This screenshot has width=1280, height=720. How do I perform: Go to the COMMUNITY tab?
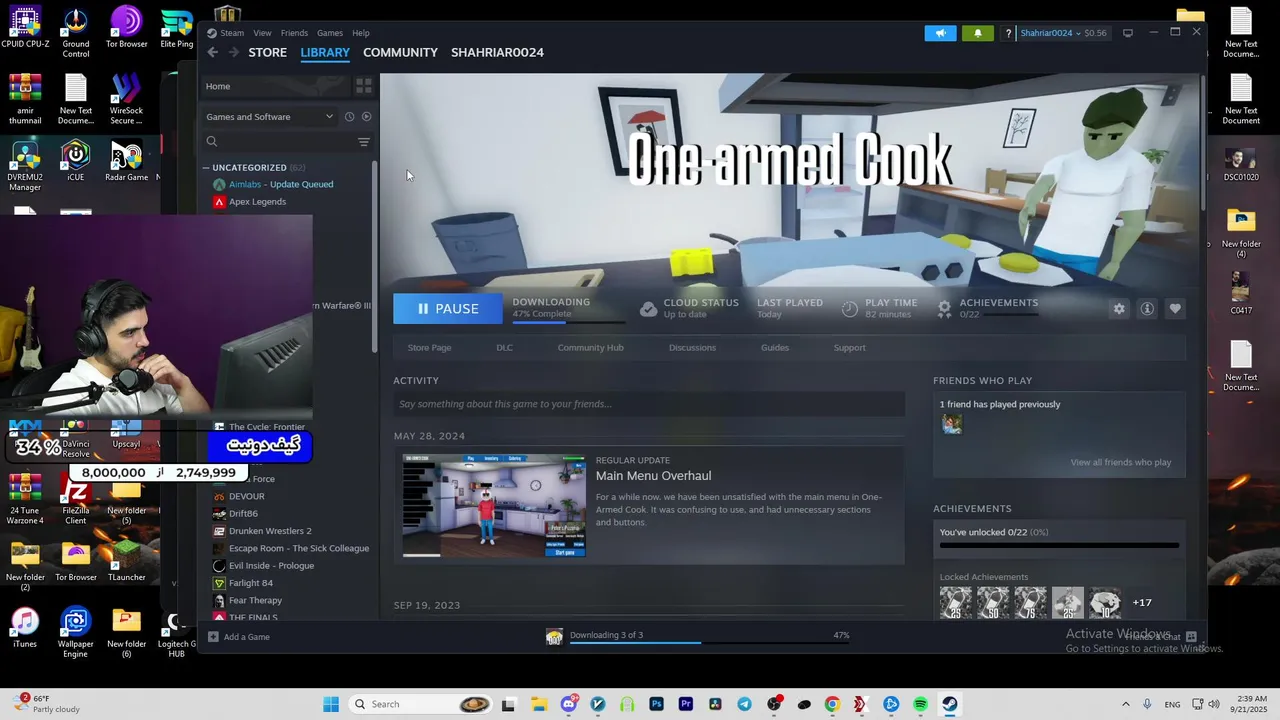tap(400, 52)
